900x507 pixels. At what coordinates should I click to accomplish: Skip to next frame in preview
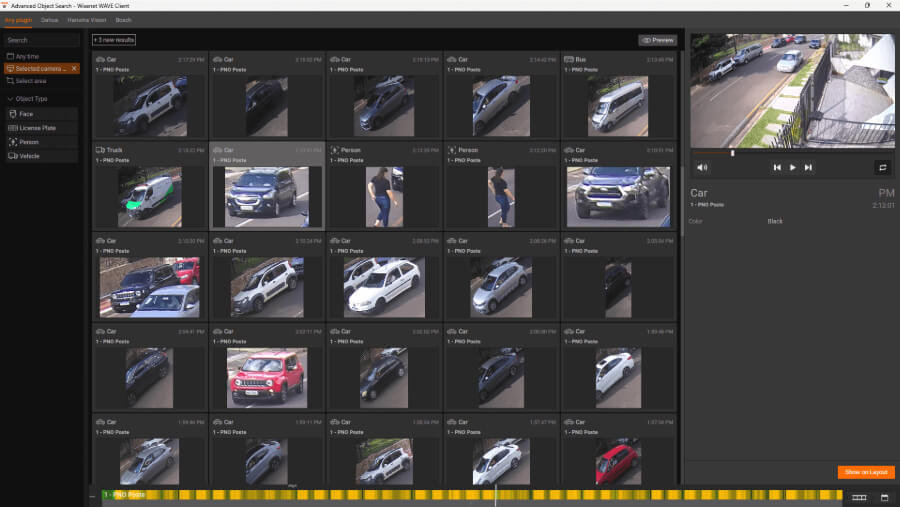(808, 167)
